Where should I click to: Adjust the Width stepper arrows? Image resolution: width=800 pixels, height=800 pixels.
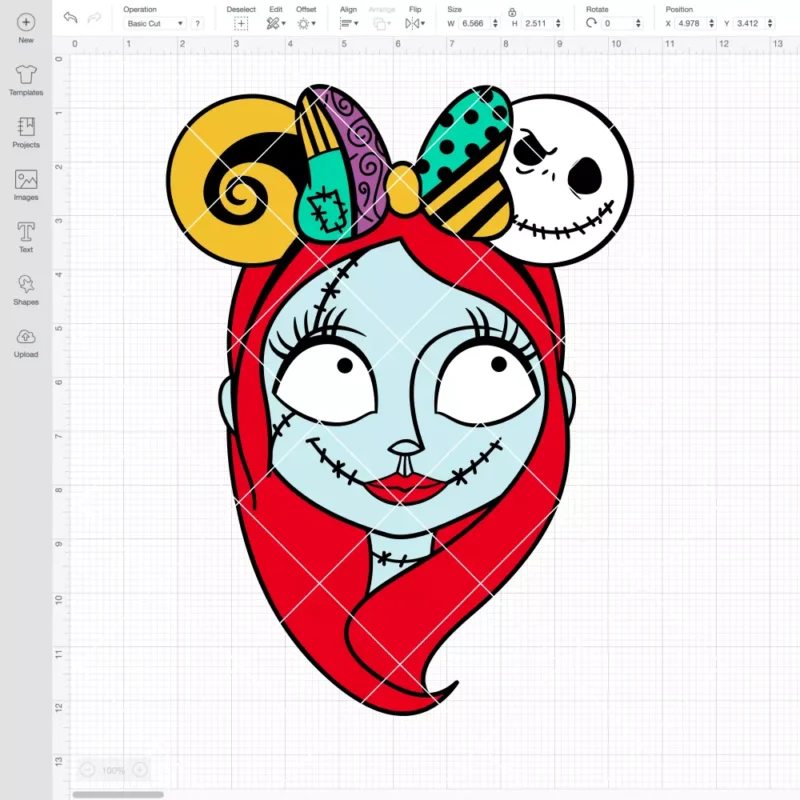pyautogui.click(x=495, y=23)
